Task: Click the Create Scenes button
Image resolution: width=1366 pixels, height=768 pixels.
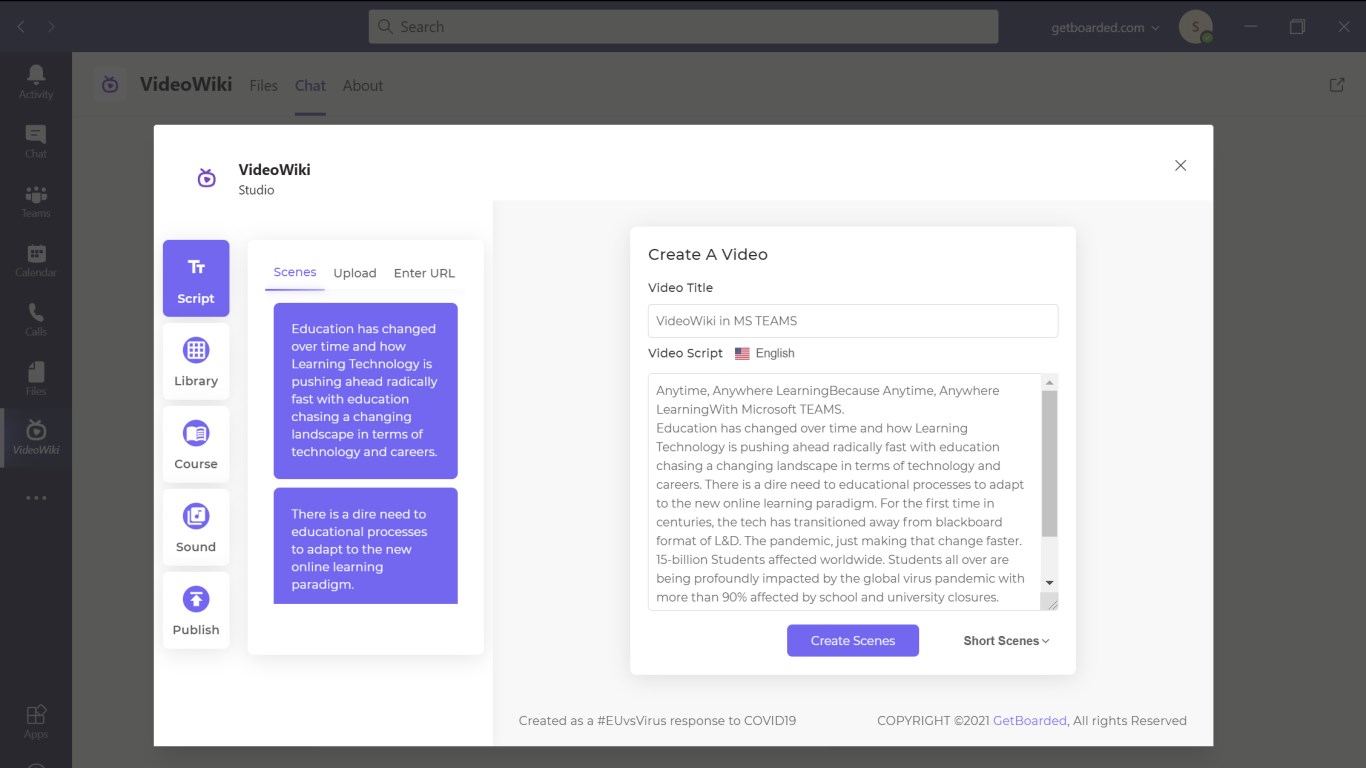Action: click(x=853, y=641)
